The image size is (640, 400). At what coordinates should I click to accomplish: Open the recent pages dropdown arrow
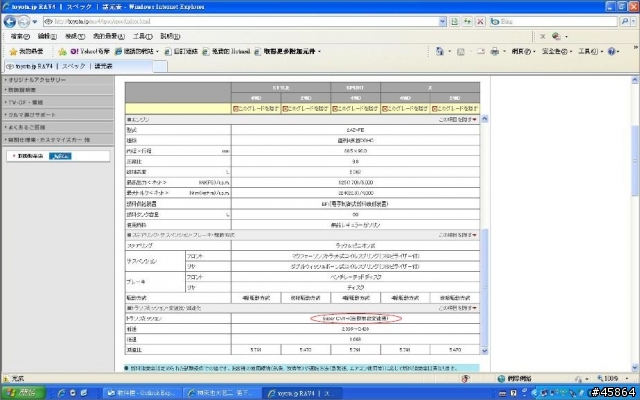tap(35, 22)
